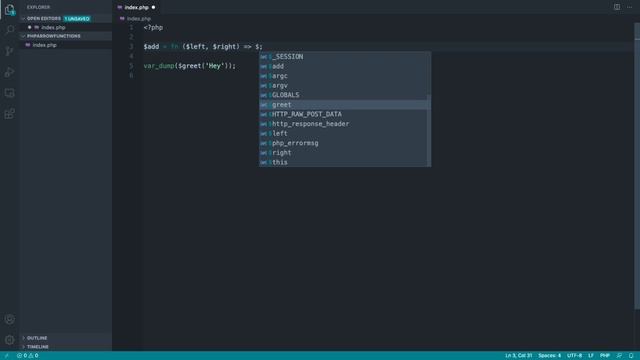Open the Search view in activity bar
Viewport: 640px width, 360px height.
(x=9, y=30)
